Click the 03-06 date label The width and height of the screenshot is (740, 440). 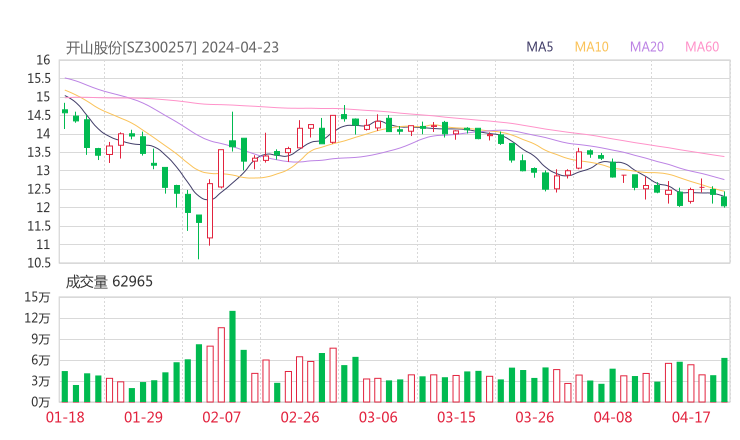point(378,417)
